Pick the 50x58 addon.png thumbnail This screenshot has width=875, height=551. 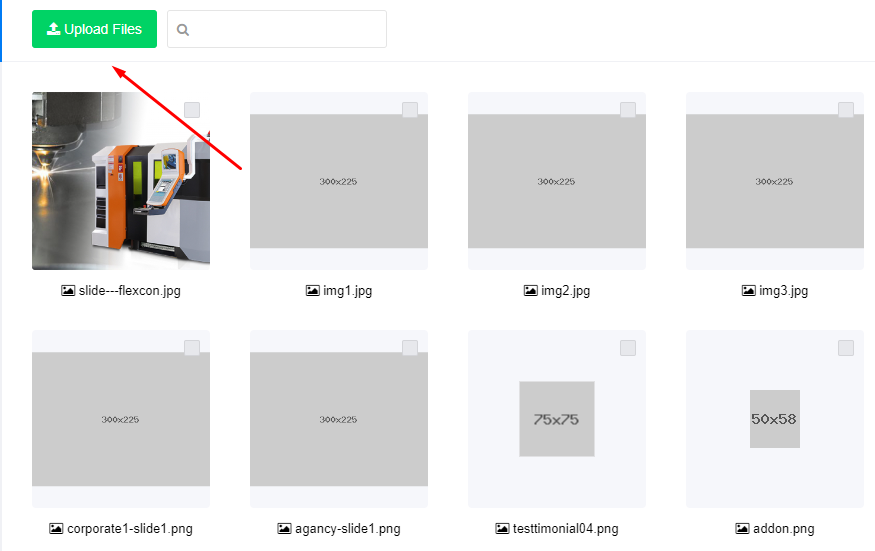[775, 419]
